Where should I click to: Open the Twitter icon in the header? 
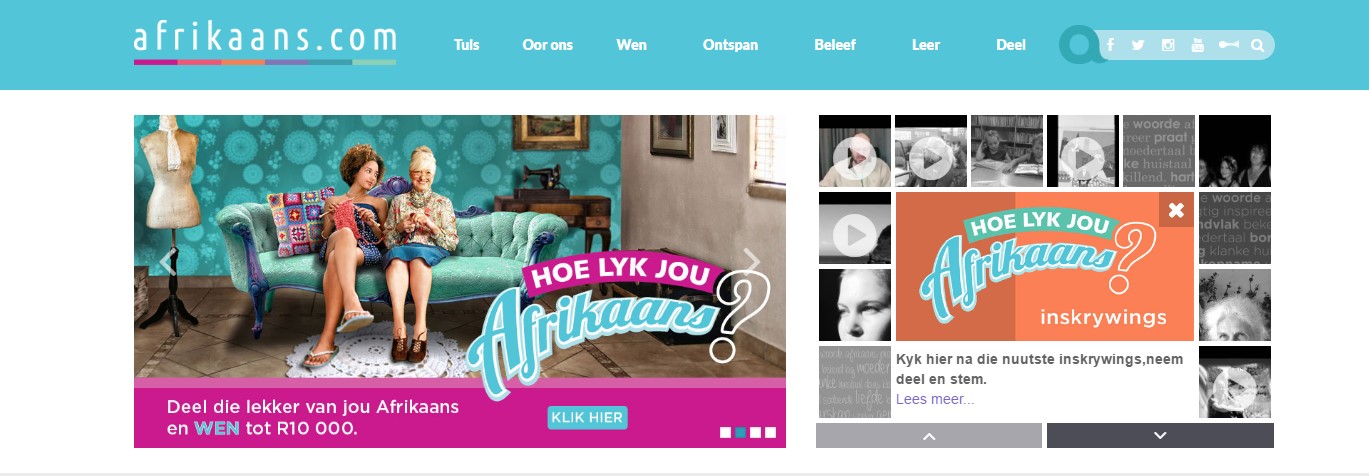(x=1138, y=45)
